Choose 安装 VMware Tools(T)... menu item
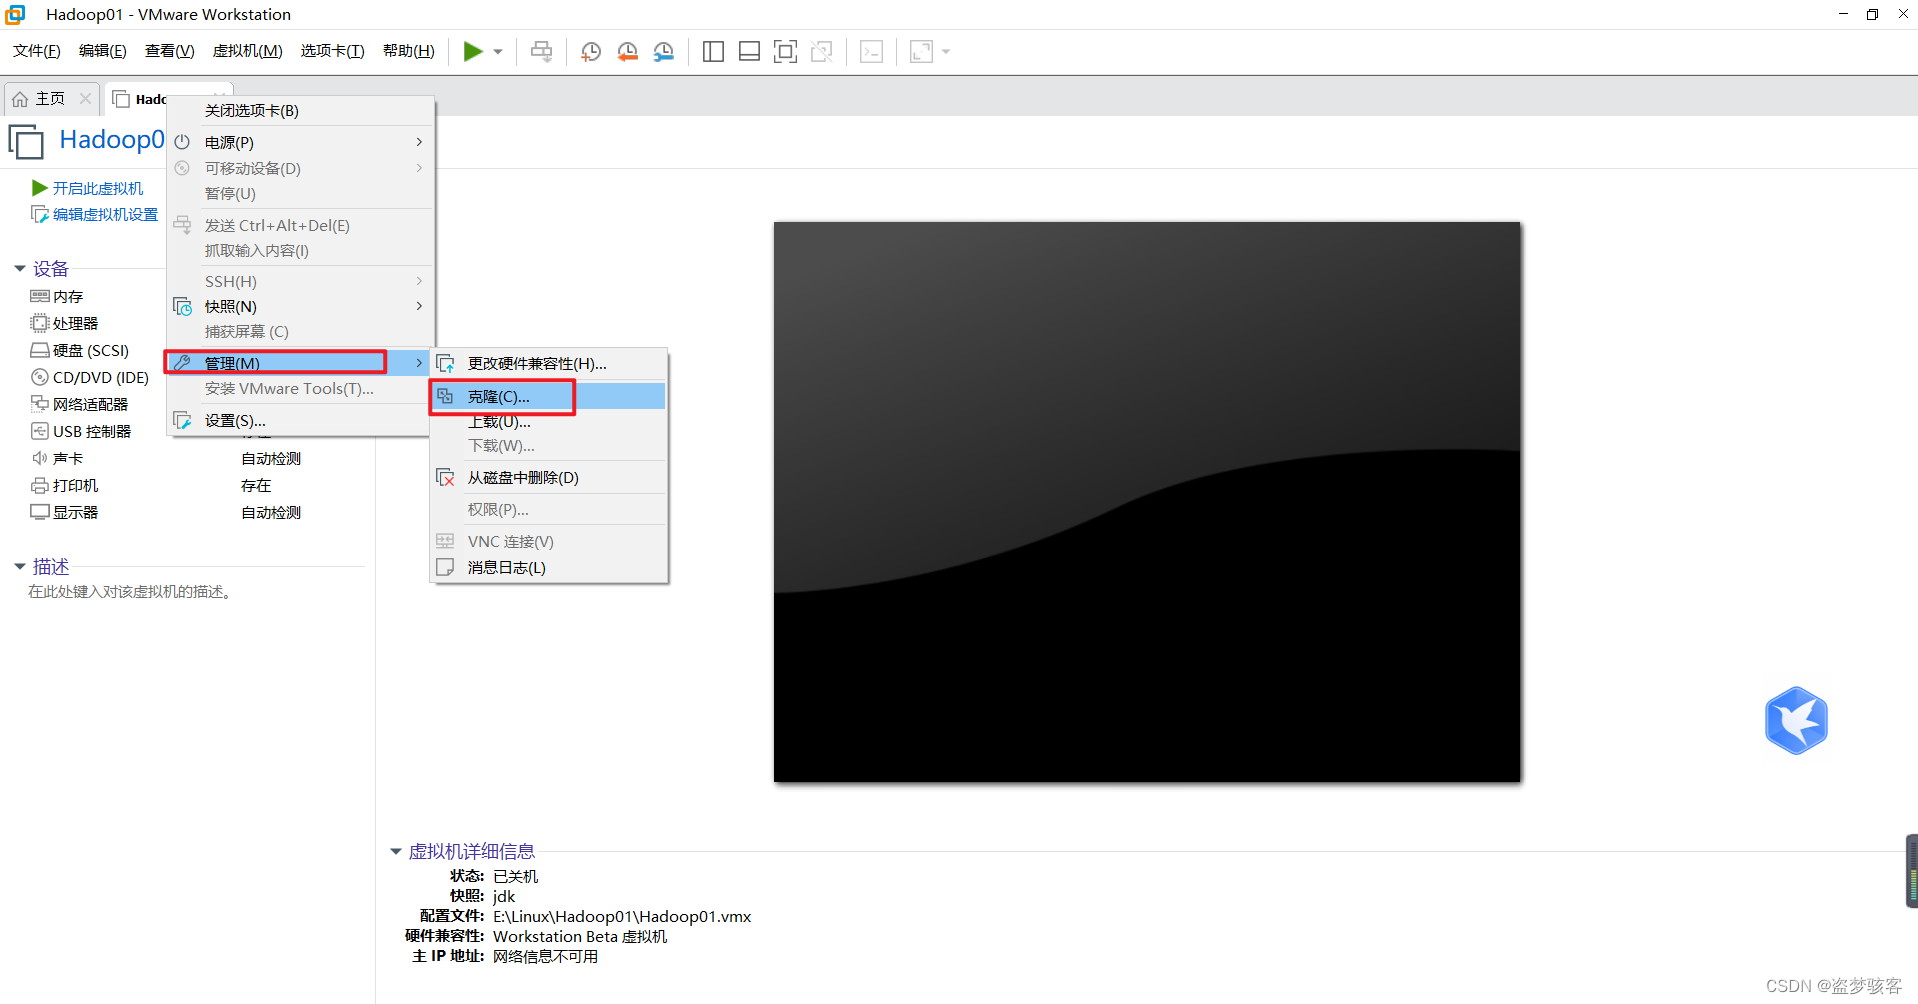The image size is (1918, 1004). point(300,388)
